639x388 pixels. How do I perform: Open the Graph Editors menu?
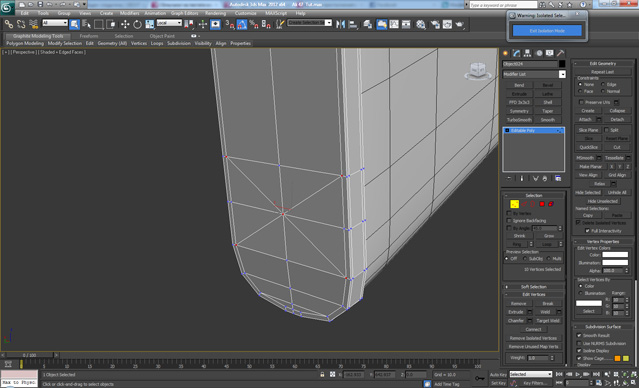click(184, 13)
